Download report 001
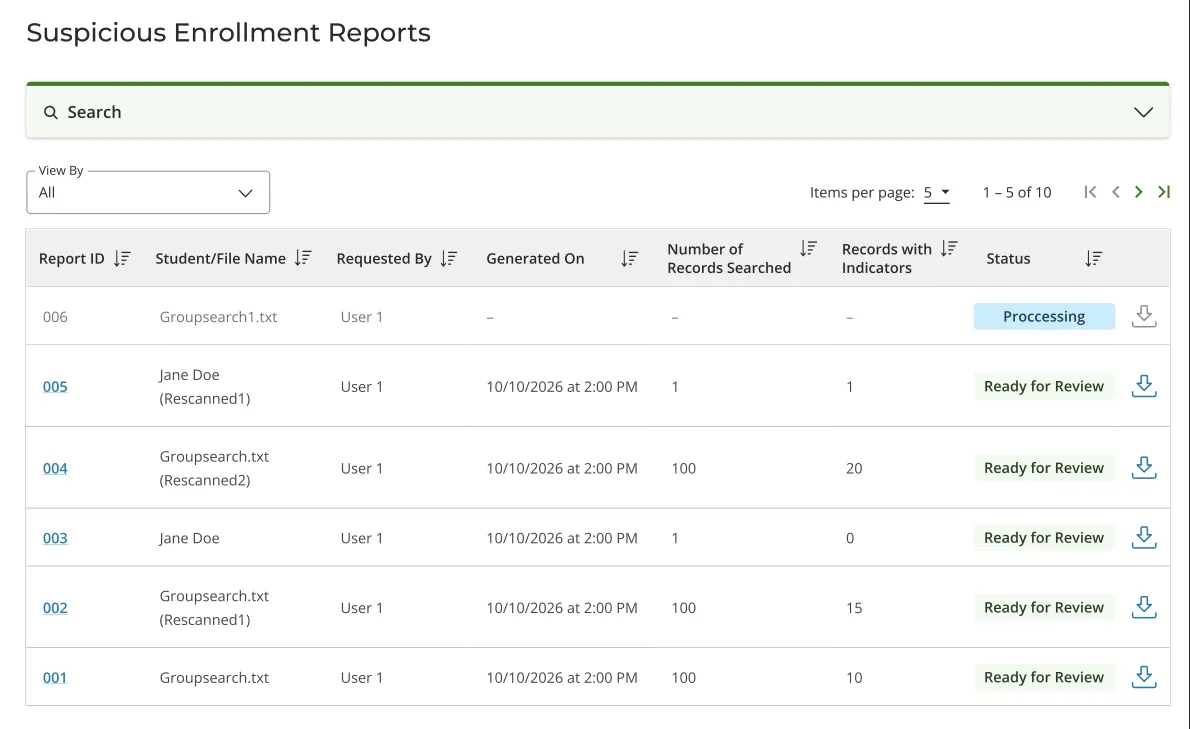The width and height of the screenshot is (1190, 729). (x=1144, y=677)
